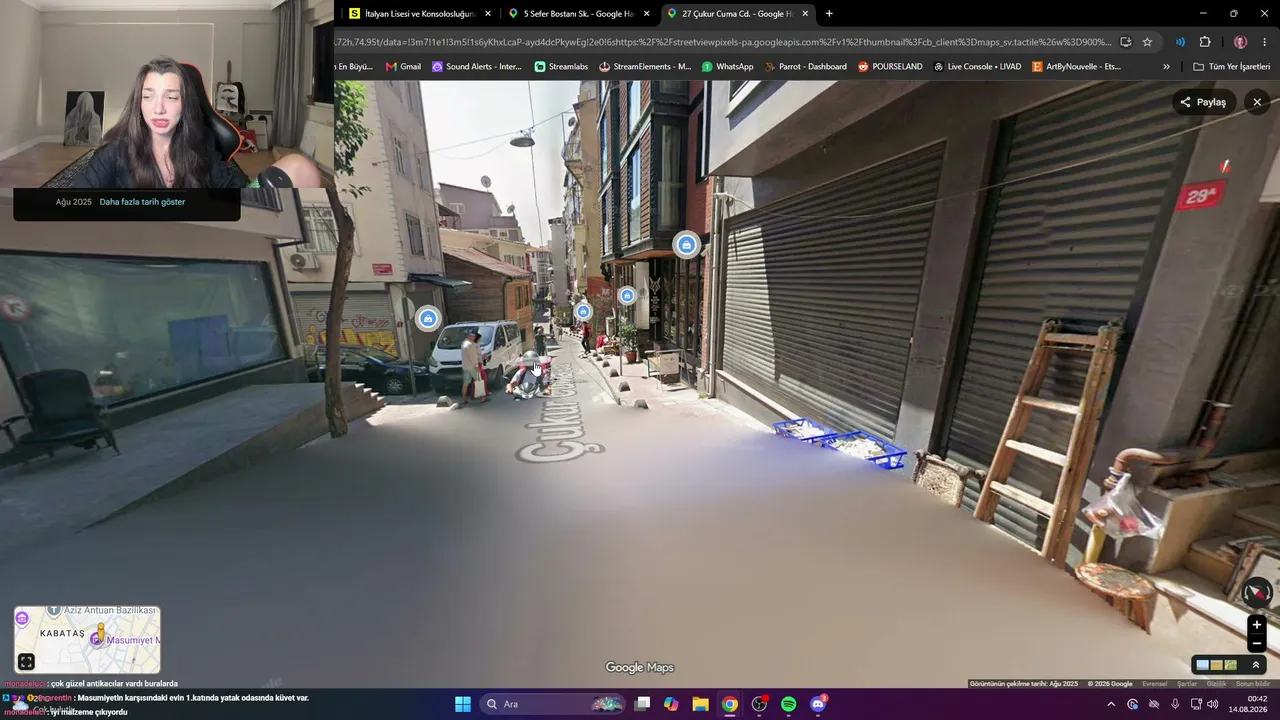Open a new browser tab
The width and height of the screenshot is (1280, 720).
pos(829,14)
